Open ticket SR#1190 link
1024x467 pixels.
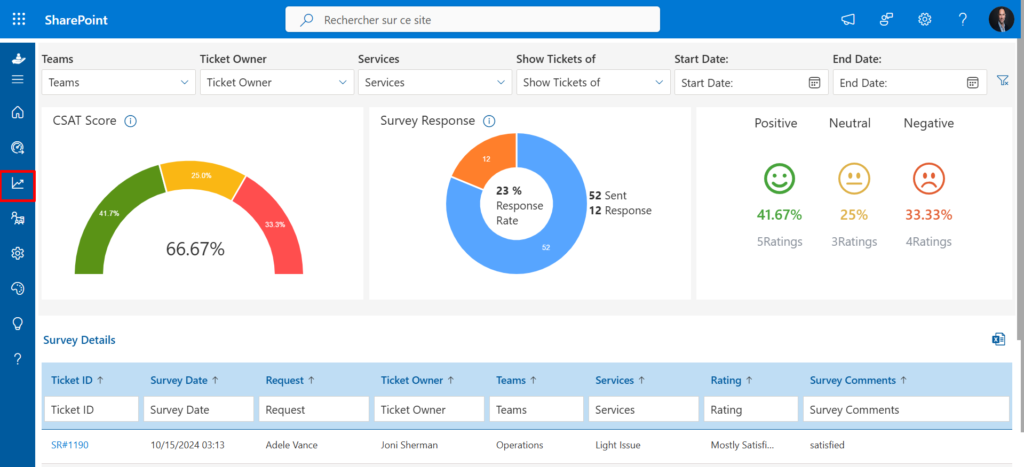[x=70, y=445]
